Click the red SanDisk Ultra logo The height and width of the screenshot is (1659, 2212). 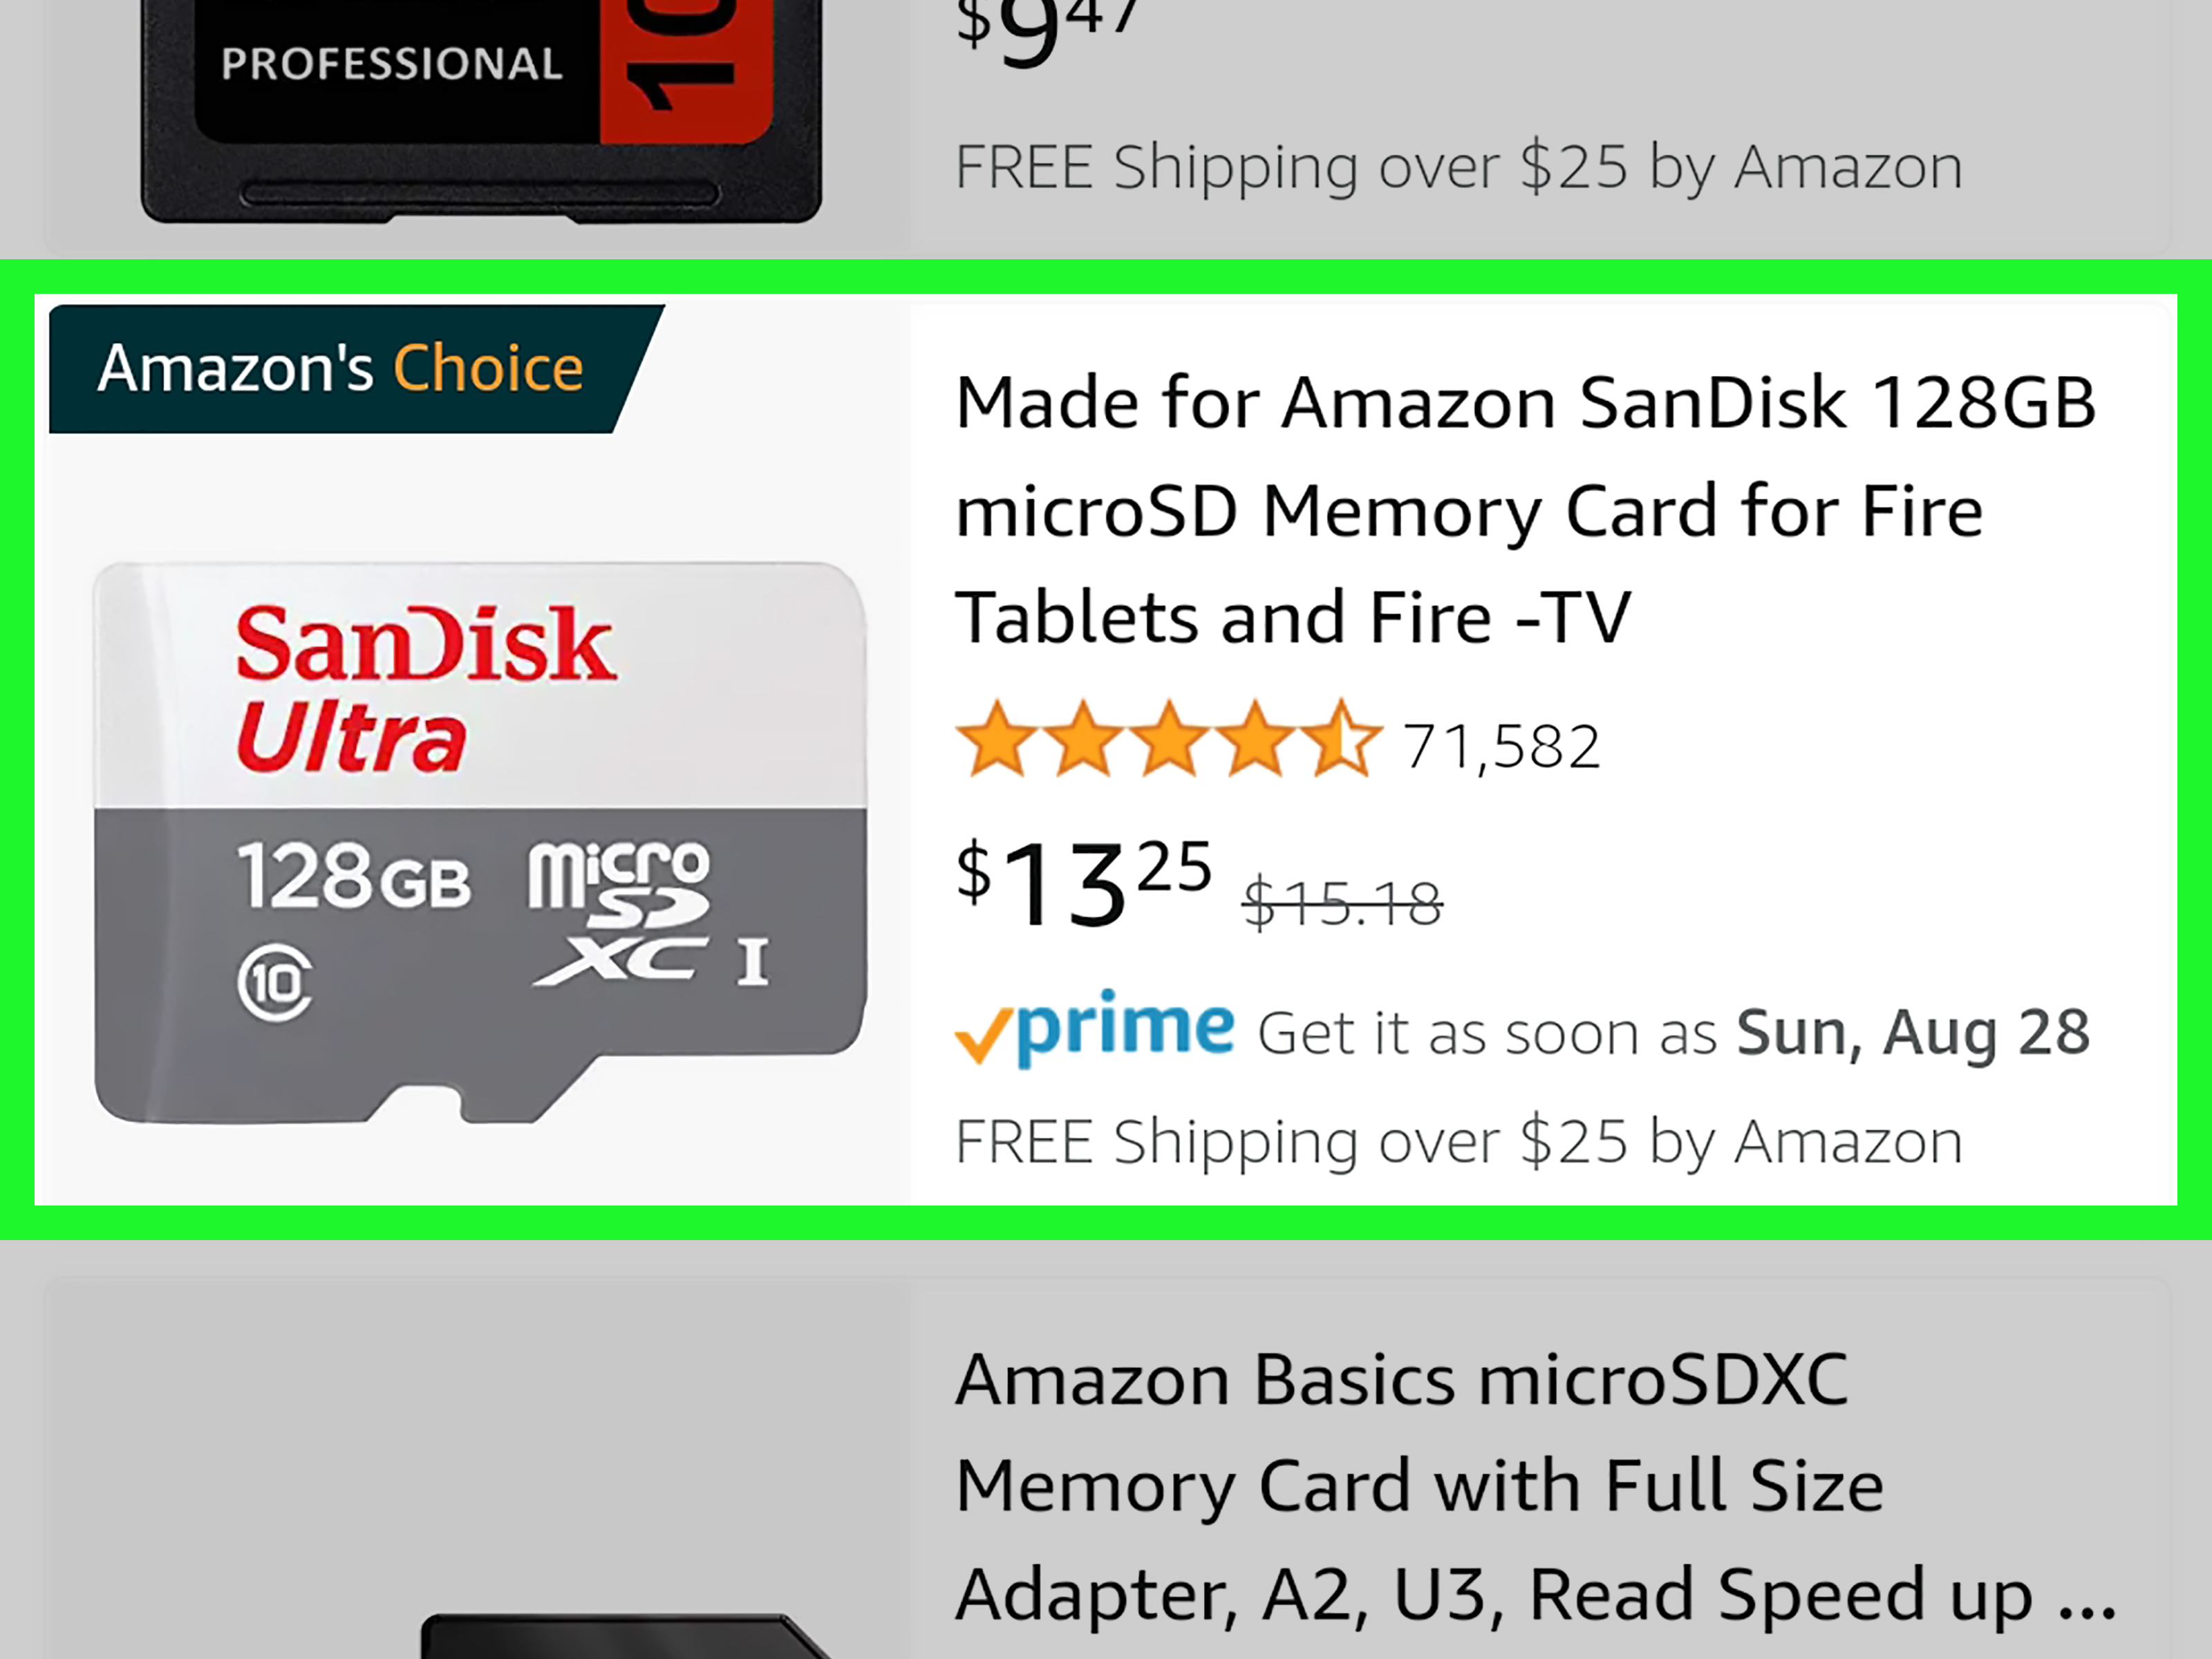click(425, 688)
